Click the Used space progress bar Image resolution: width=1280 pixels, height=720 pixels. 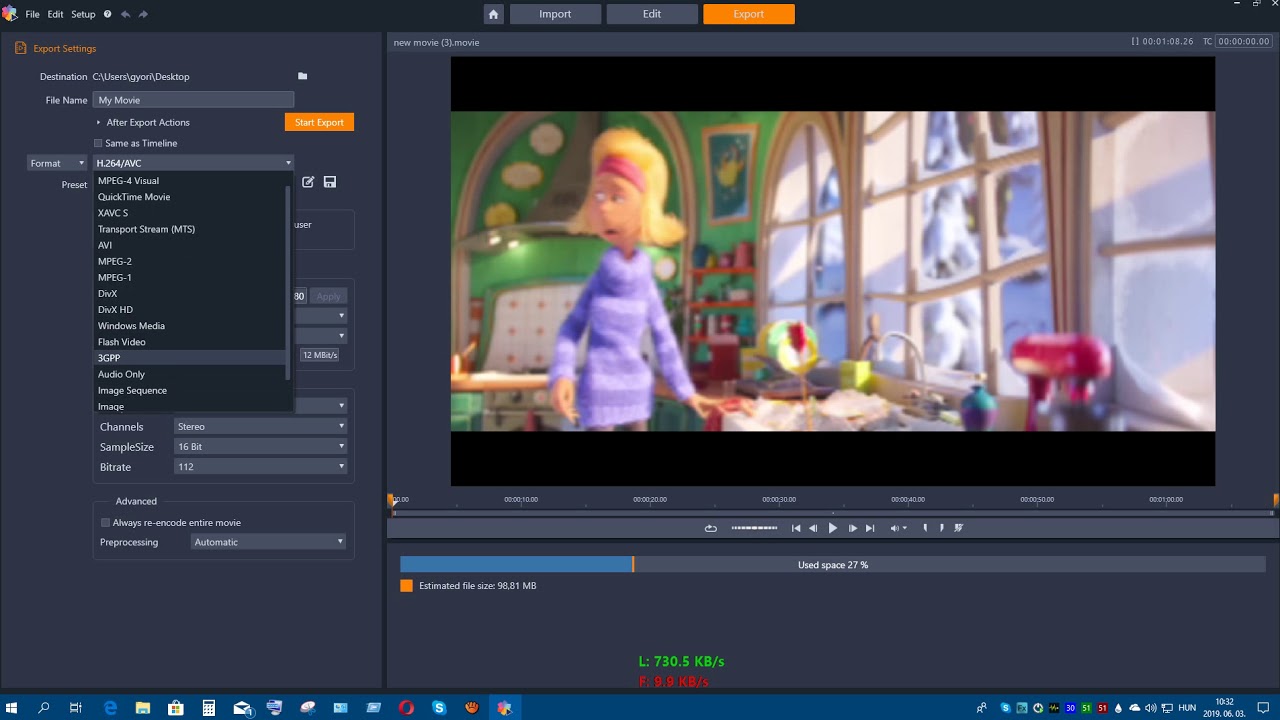[x=833, y=565]
